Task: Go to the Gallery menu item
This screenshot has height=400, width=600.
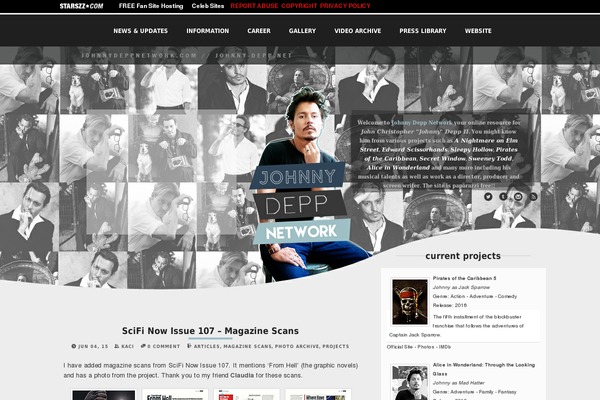Action: click(x=302, y=31)
